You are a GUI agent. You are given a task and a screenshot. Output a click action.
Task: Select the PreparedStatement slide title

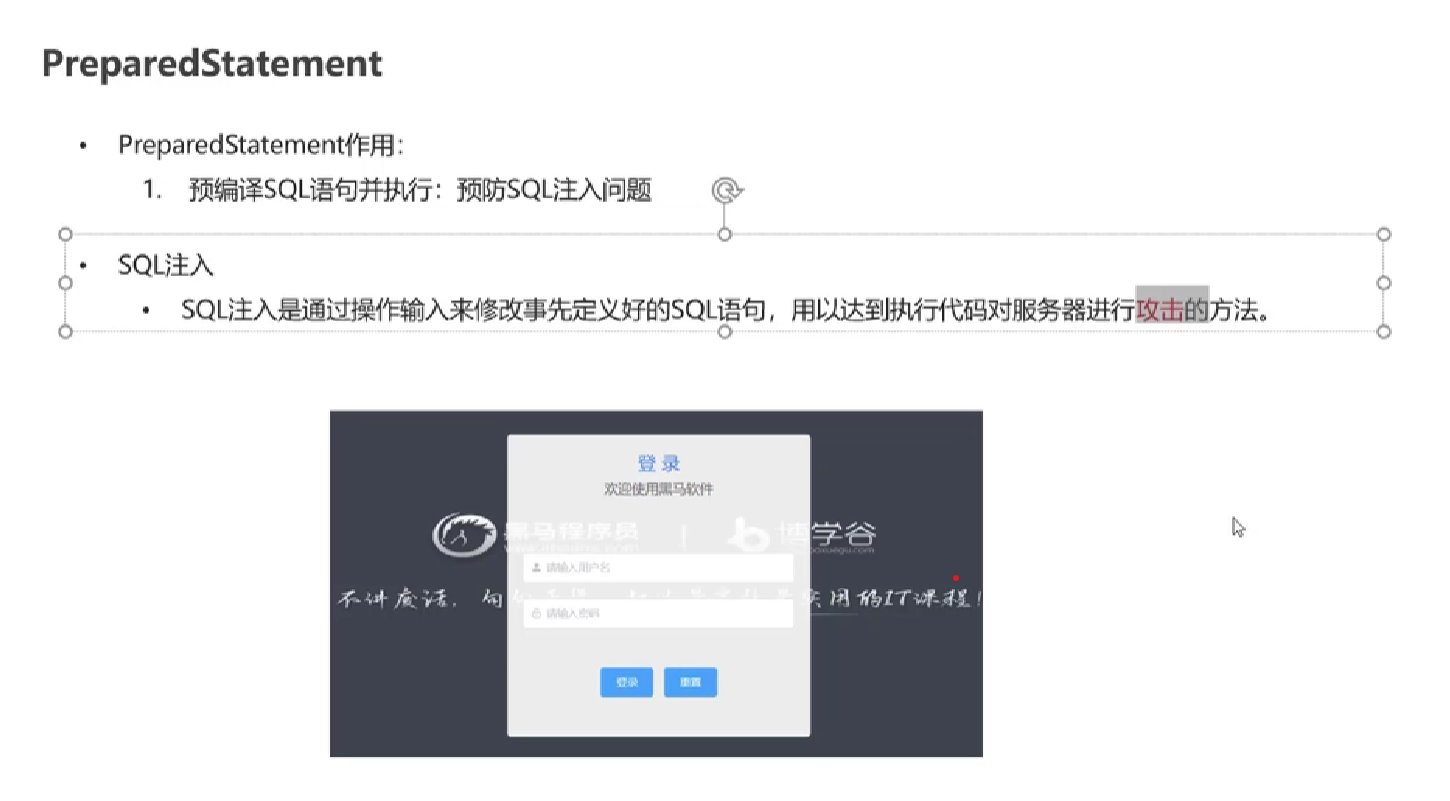(212, 64)
